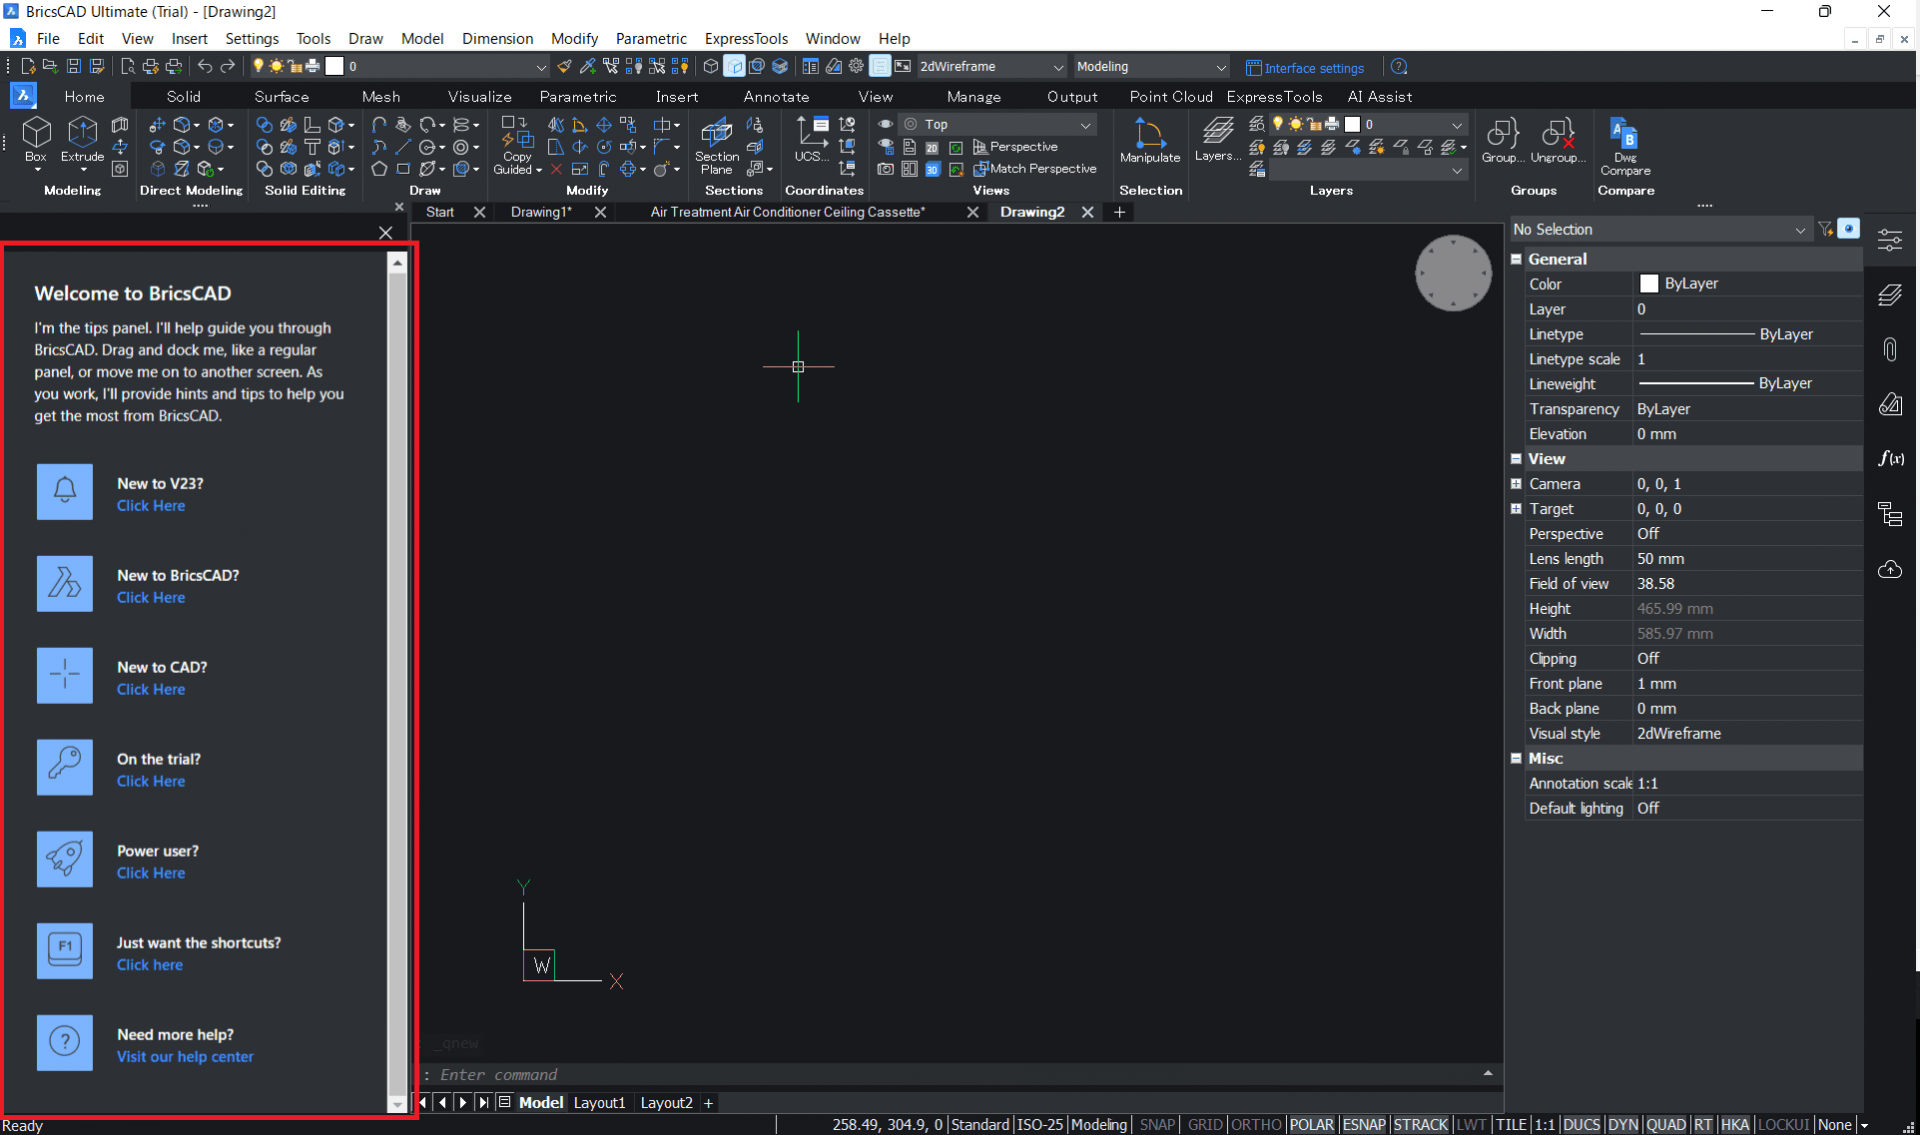Switch to the Drawing1* document tab
This screenshot has height=1135, width=1920.
click(x=541, y=212)
